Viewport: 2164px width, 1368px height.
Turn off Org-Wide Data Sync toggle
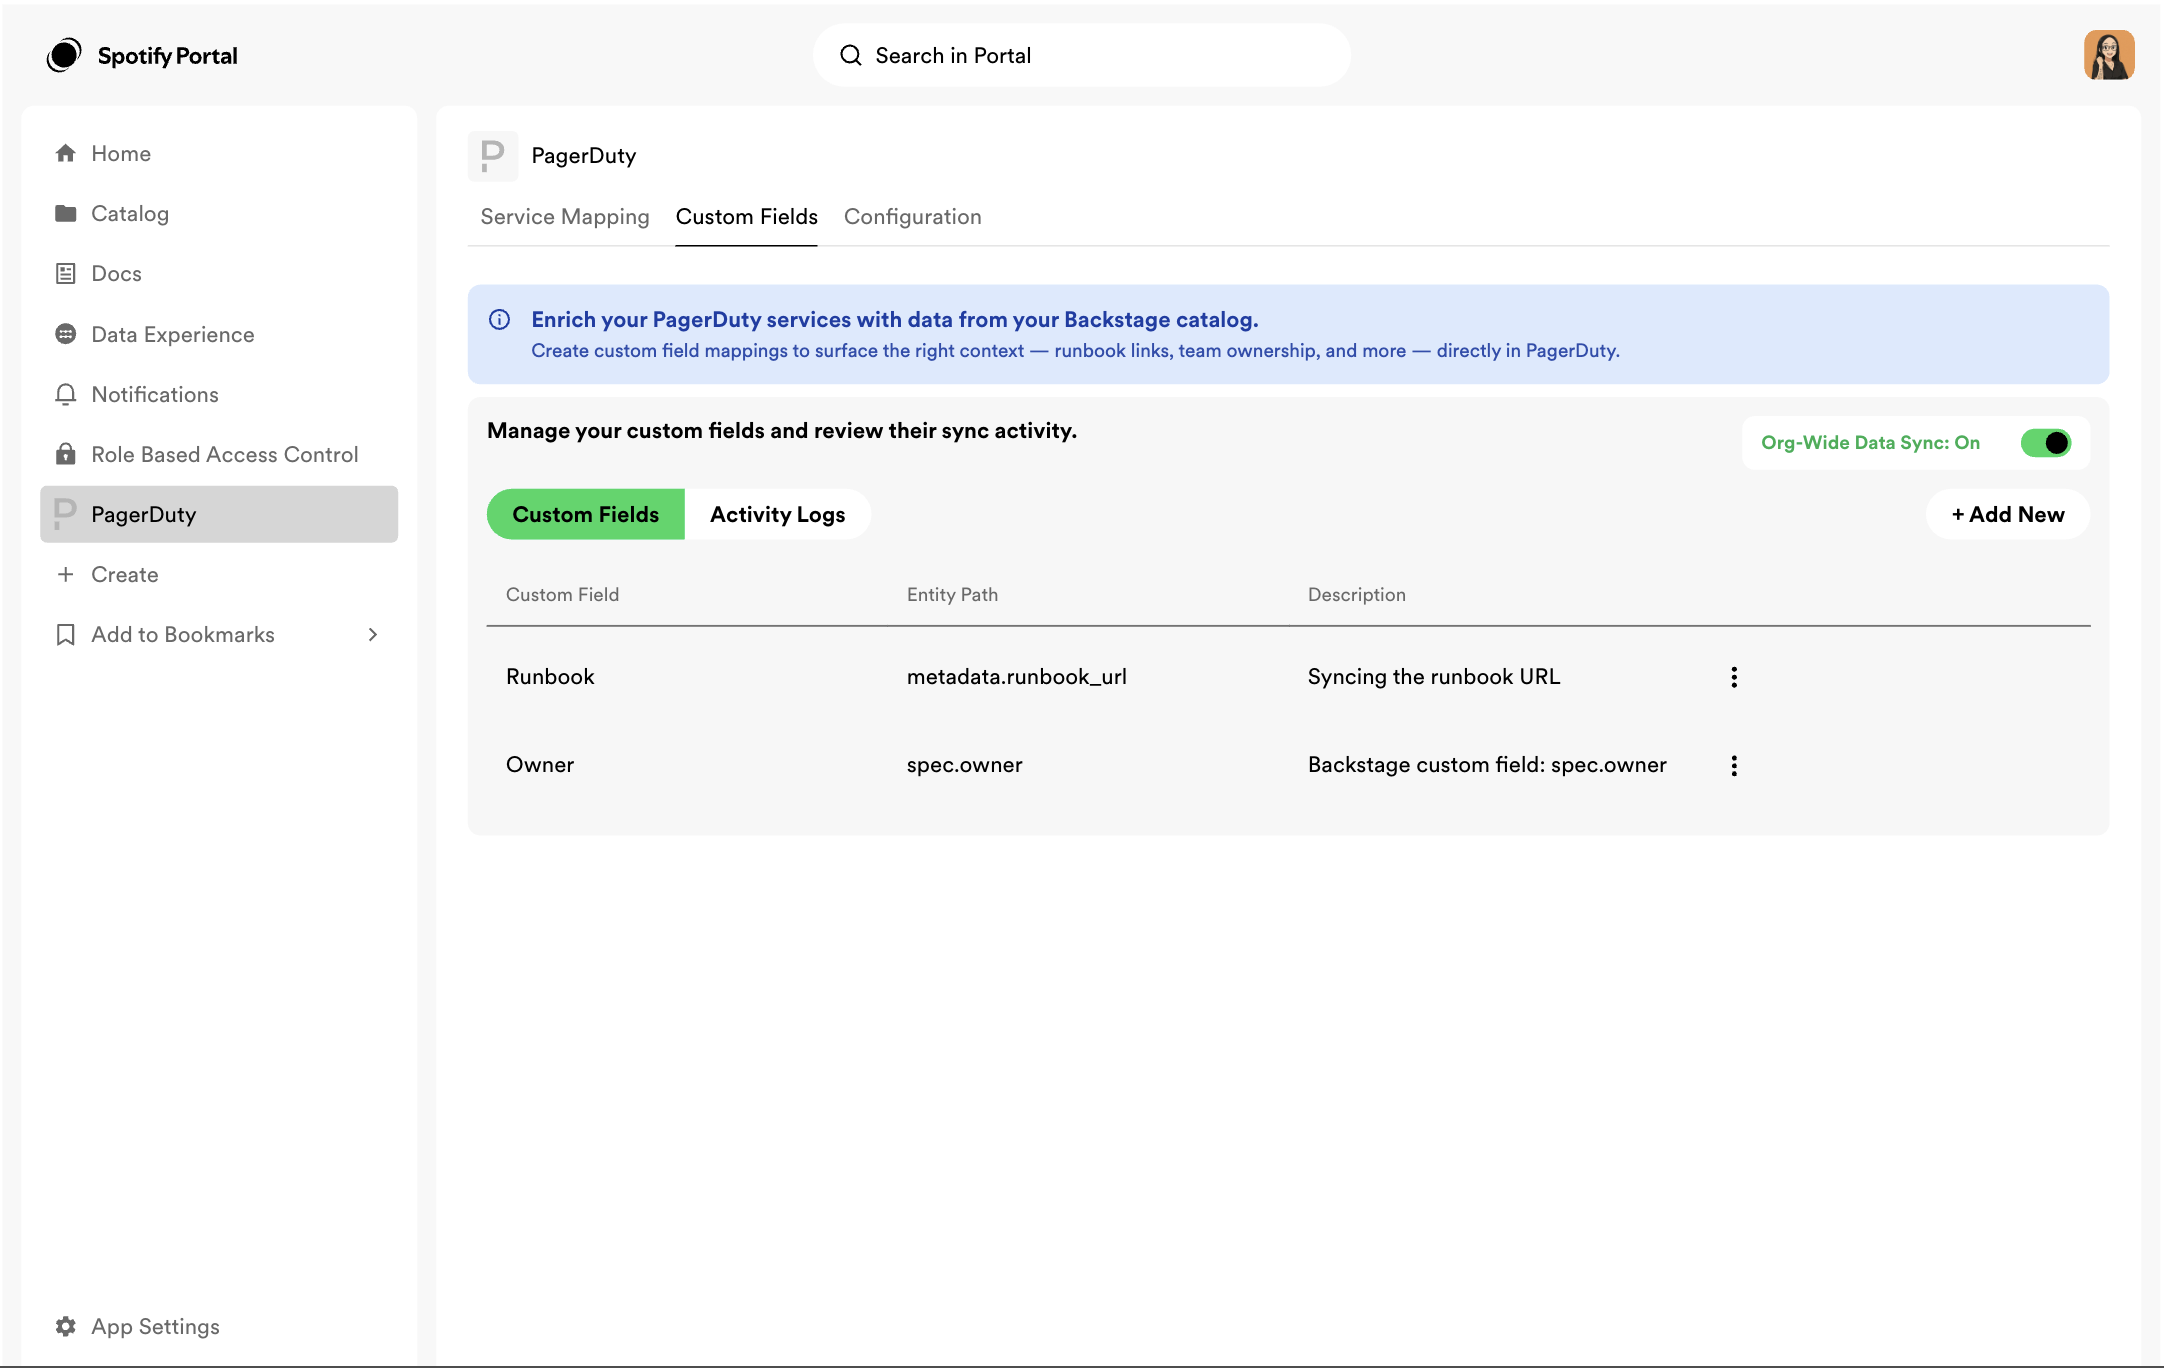point(2045,443)
